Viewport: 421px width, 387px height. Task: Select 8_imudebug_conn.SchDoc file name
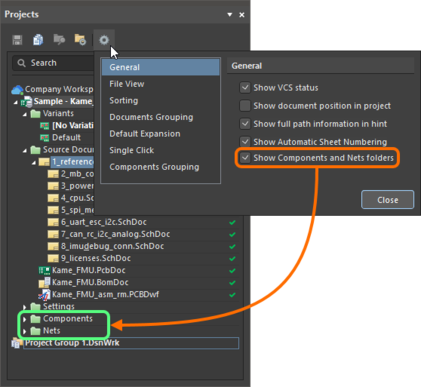(112, 246)
